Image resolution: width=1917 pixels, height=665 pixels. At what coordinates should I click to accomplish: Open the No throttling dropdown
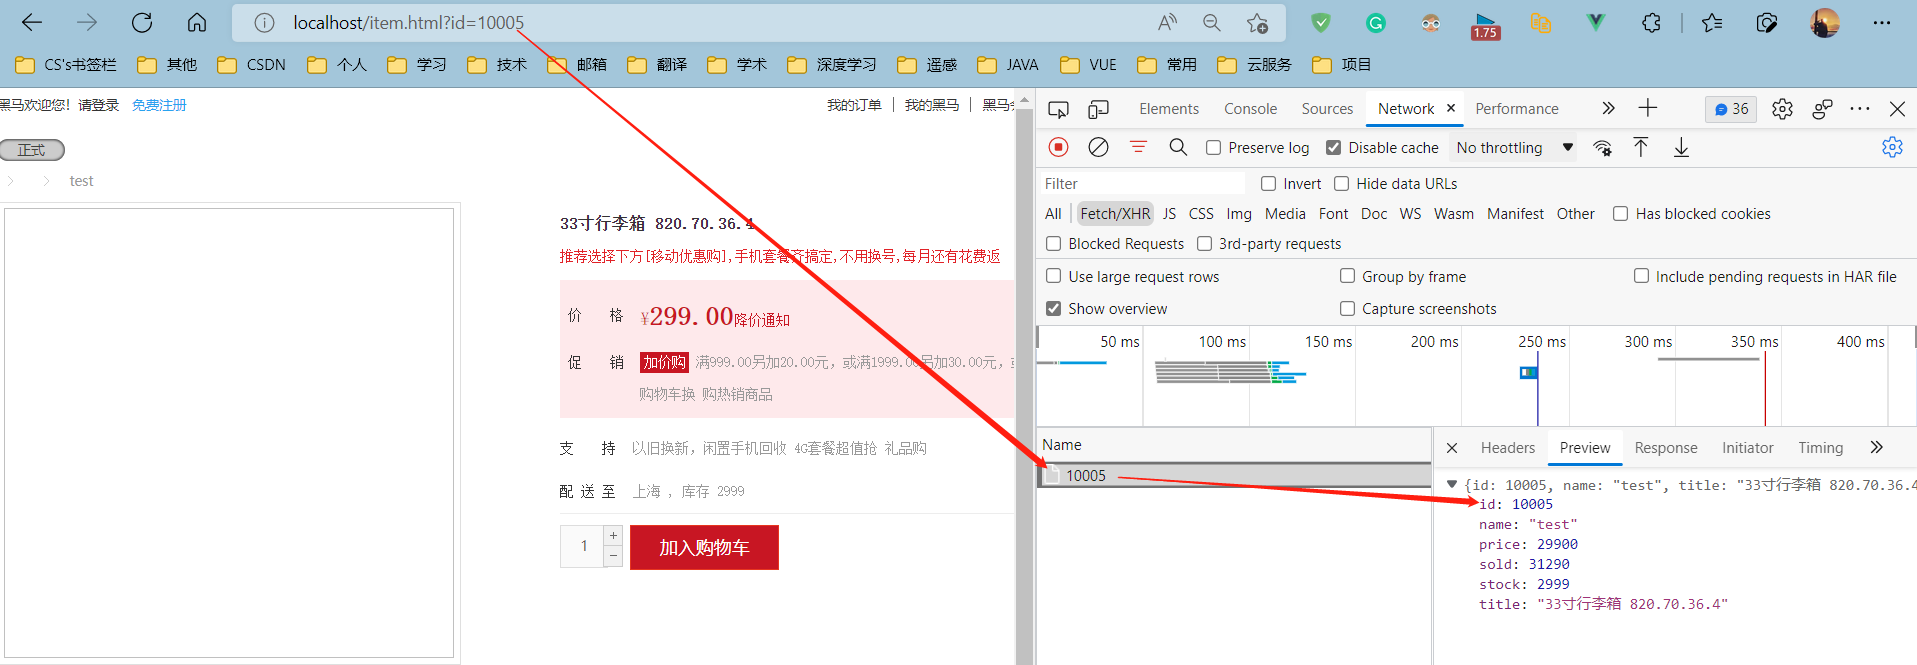(x=1515, y=147)
